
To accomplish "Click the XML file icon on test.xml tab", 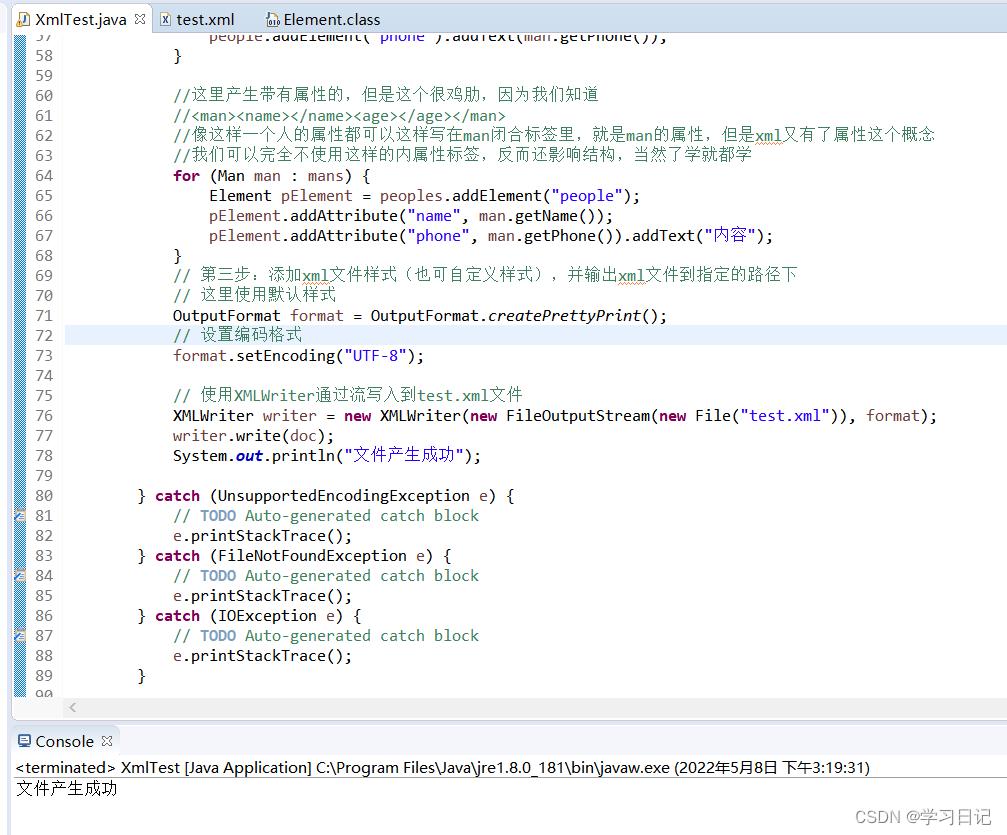I will click(165, 20).
